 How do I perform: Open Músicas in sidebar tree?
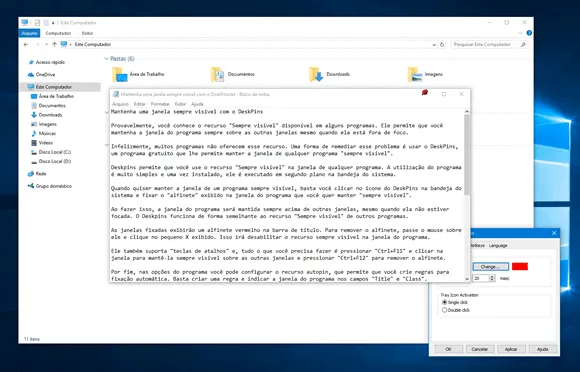pyautogui.click(x=47, y=133)
